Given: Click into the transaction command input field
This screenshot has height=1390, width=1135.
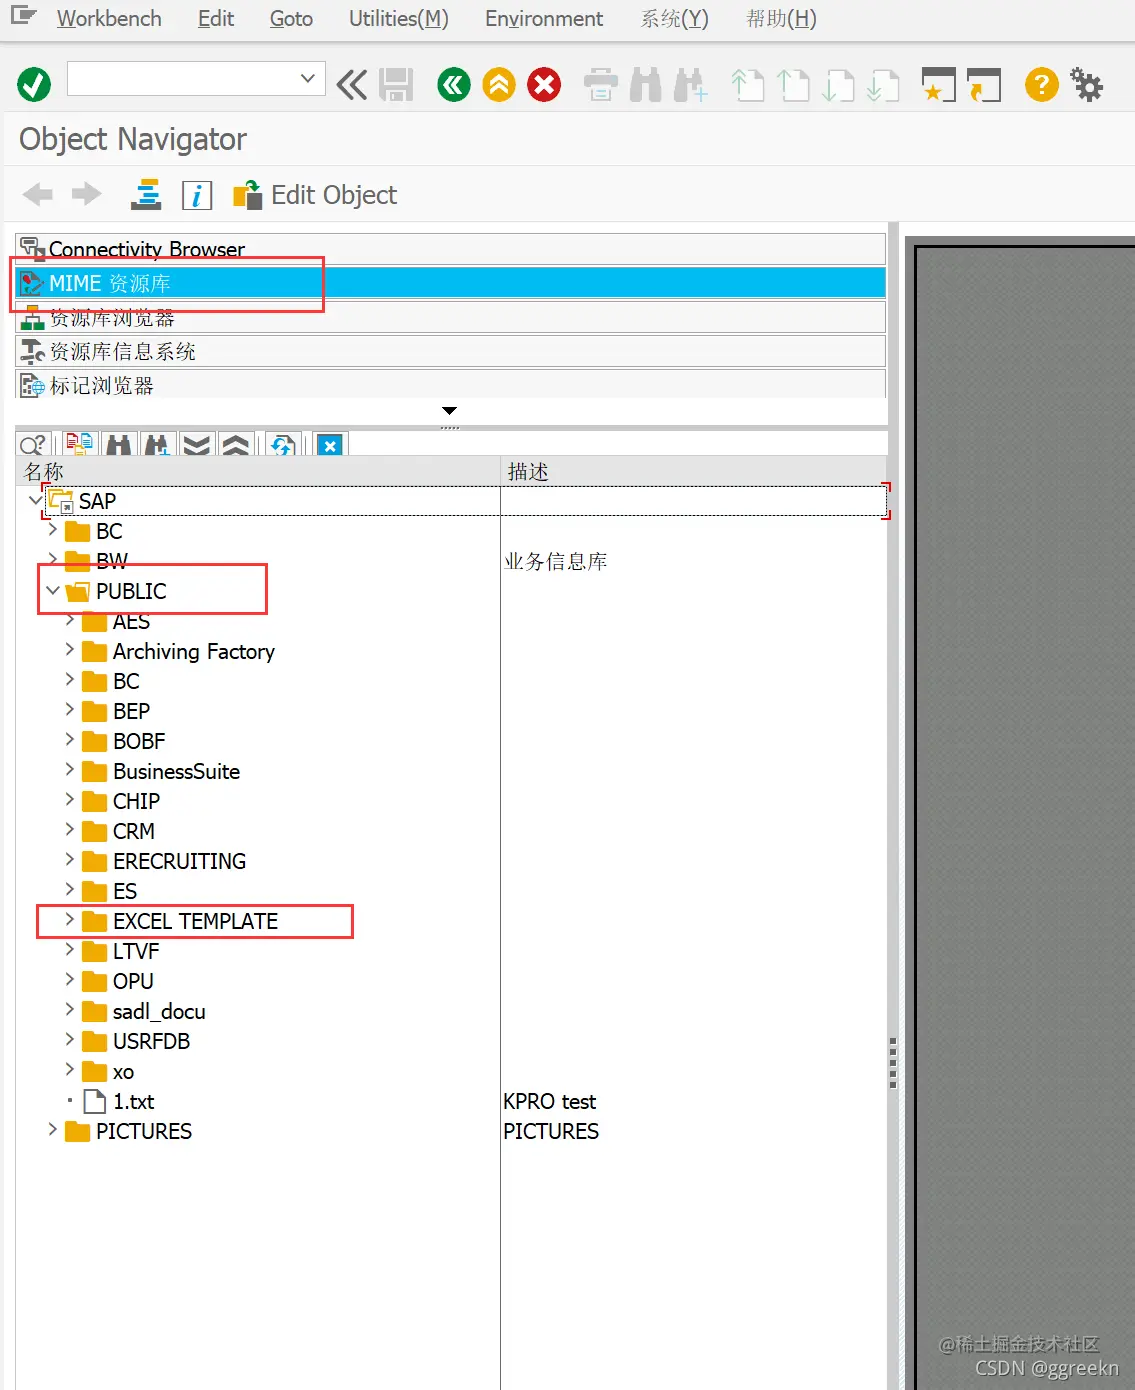Looking at the screenshot, I should tap(183, 78).
